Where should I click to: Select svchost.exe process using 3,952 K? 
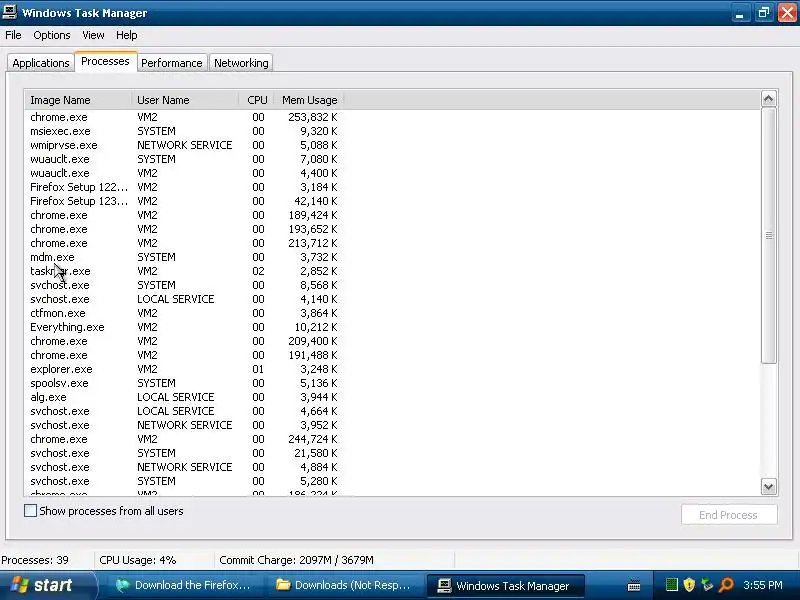(184, 425)
